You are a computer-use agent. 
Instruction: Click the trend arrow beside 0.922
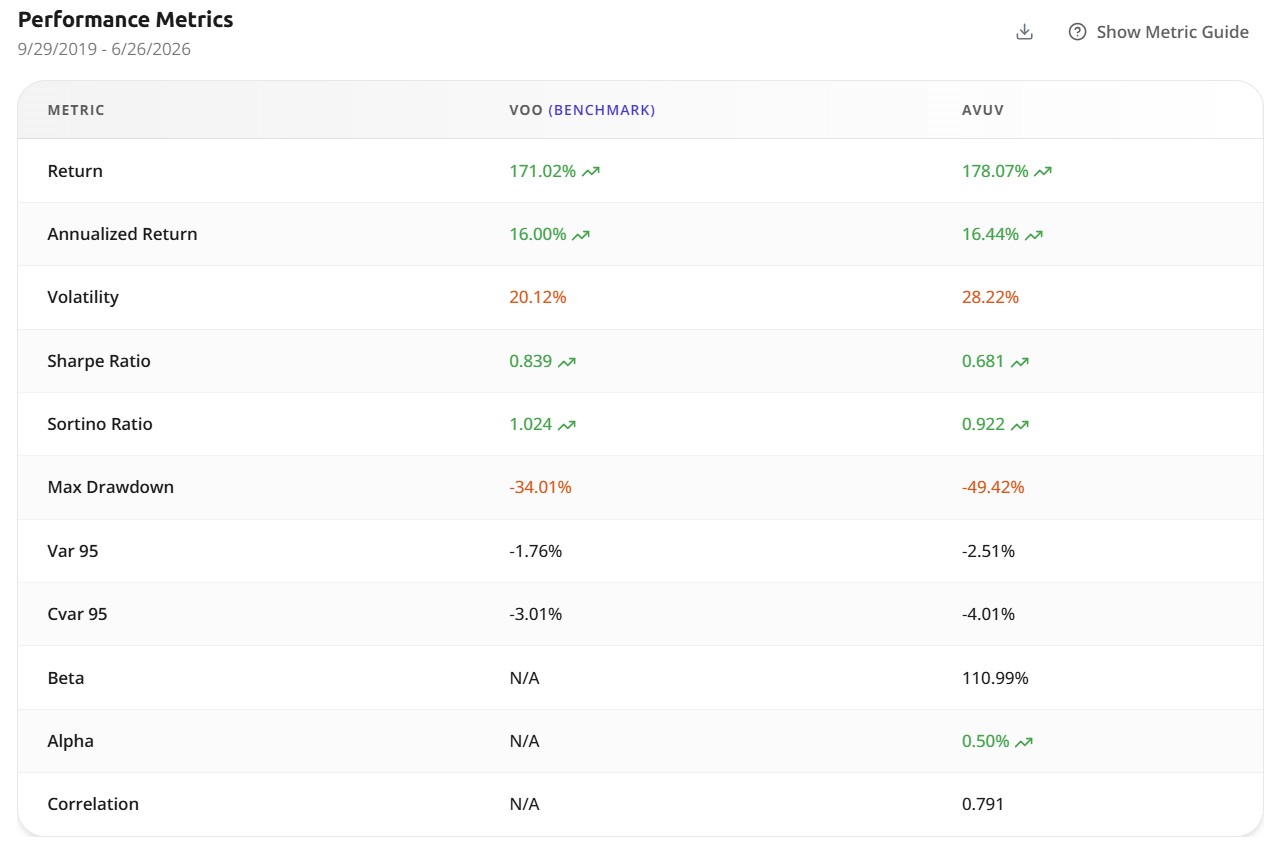tap(1020, 425)
